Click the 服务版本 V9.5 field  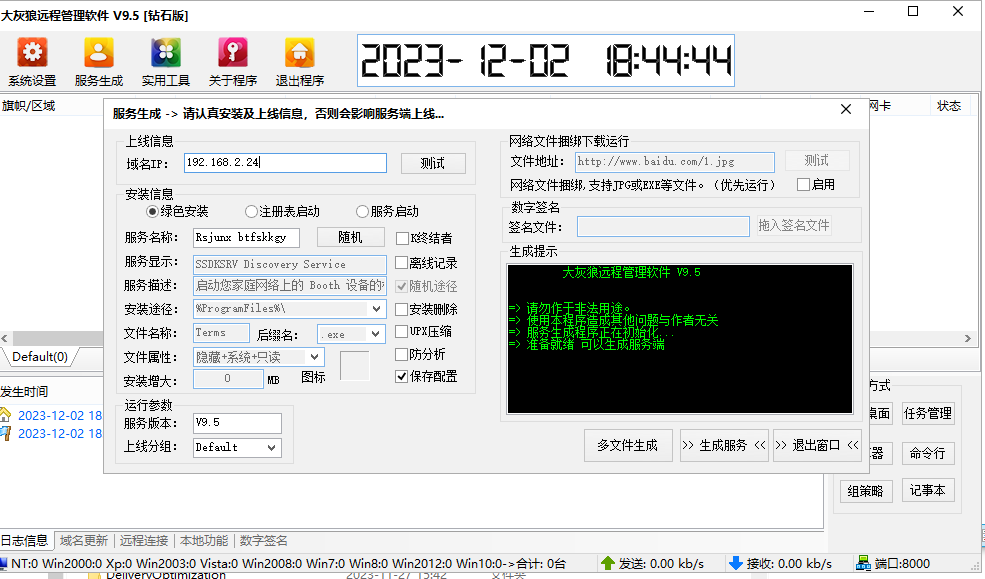tap(237, 423)
